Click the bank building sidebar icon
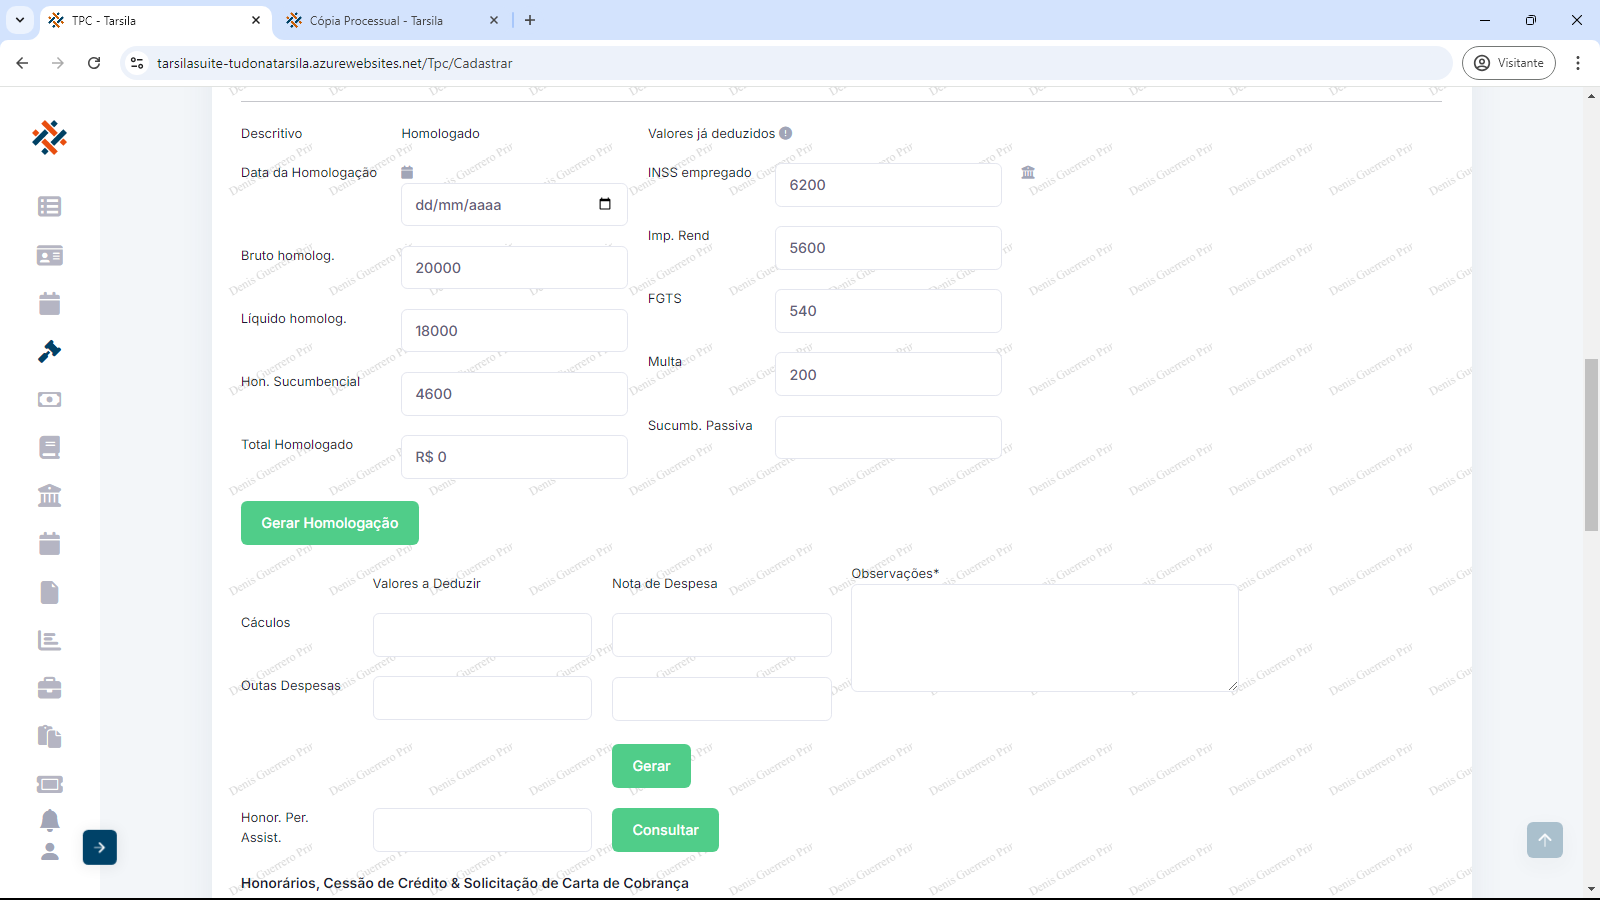Screen dimensions: 1600x900 [x=49, y=496]
